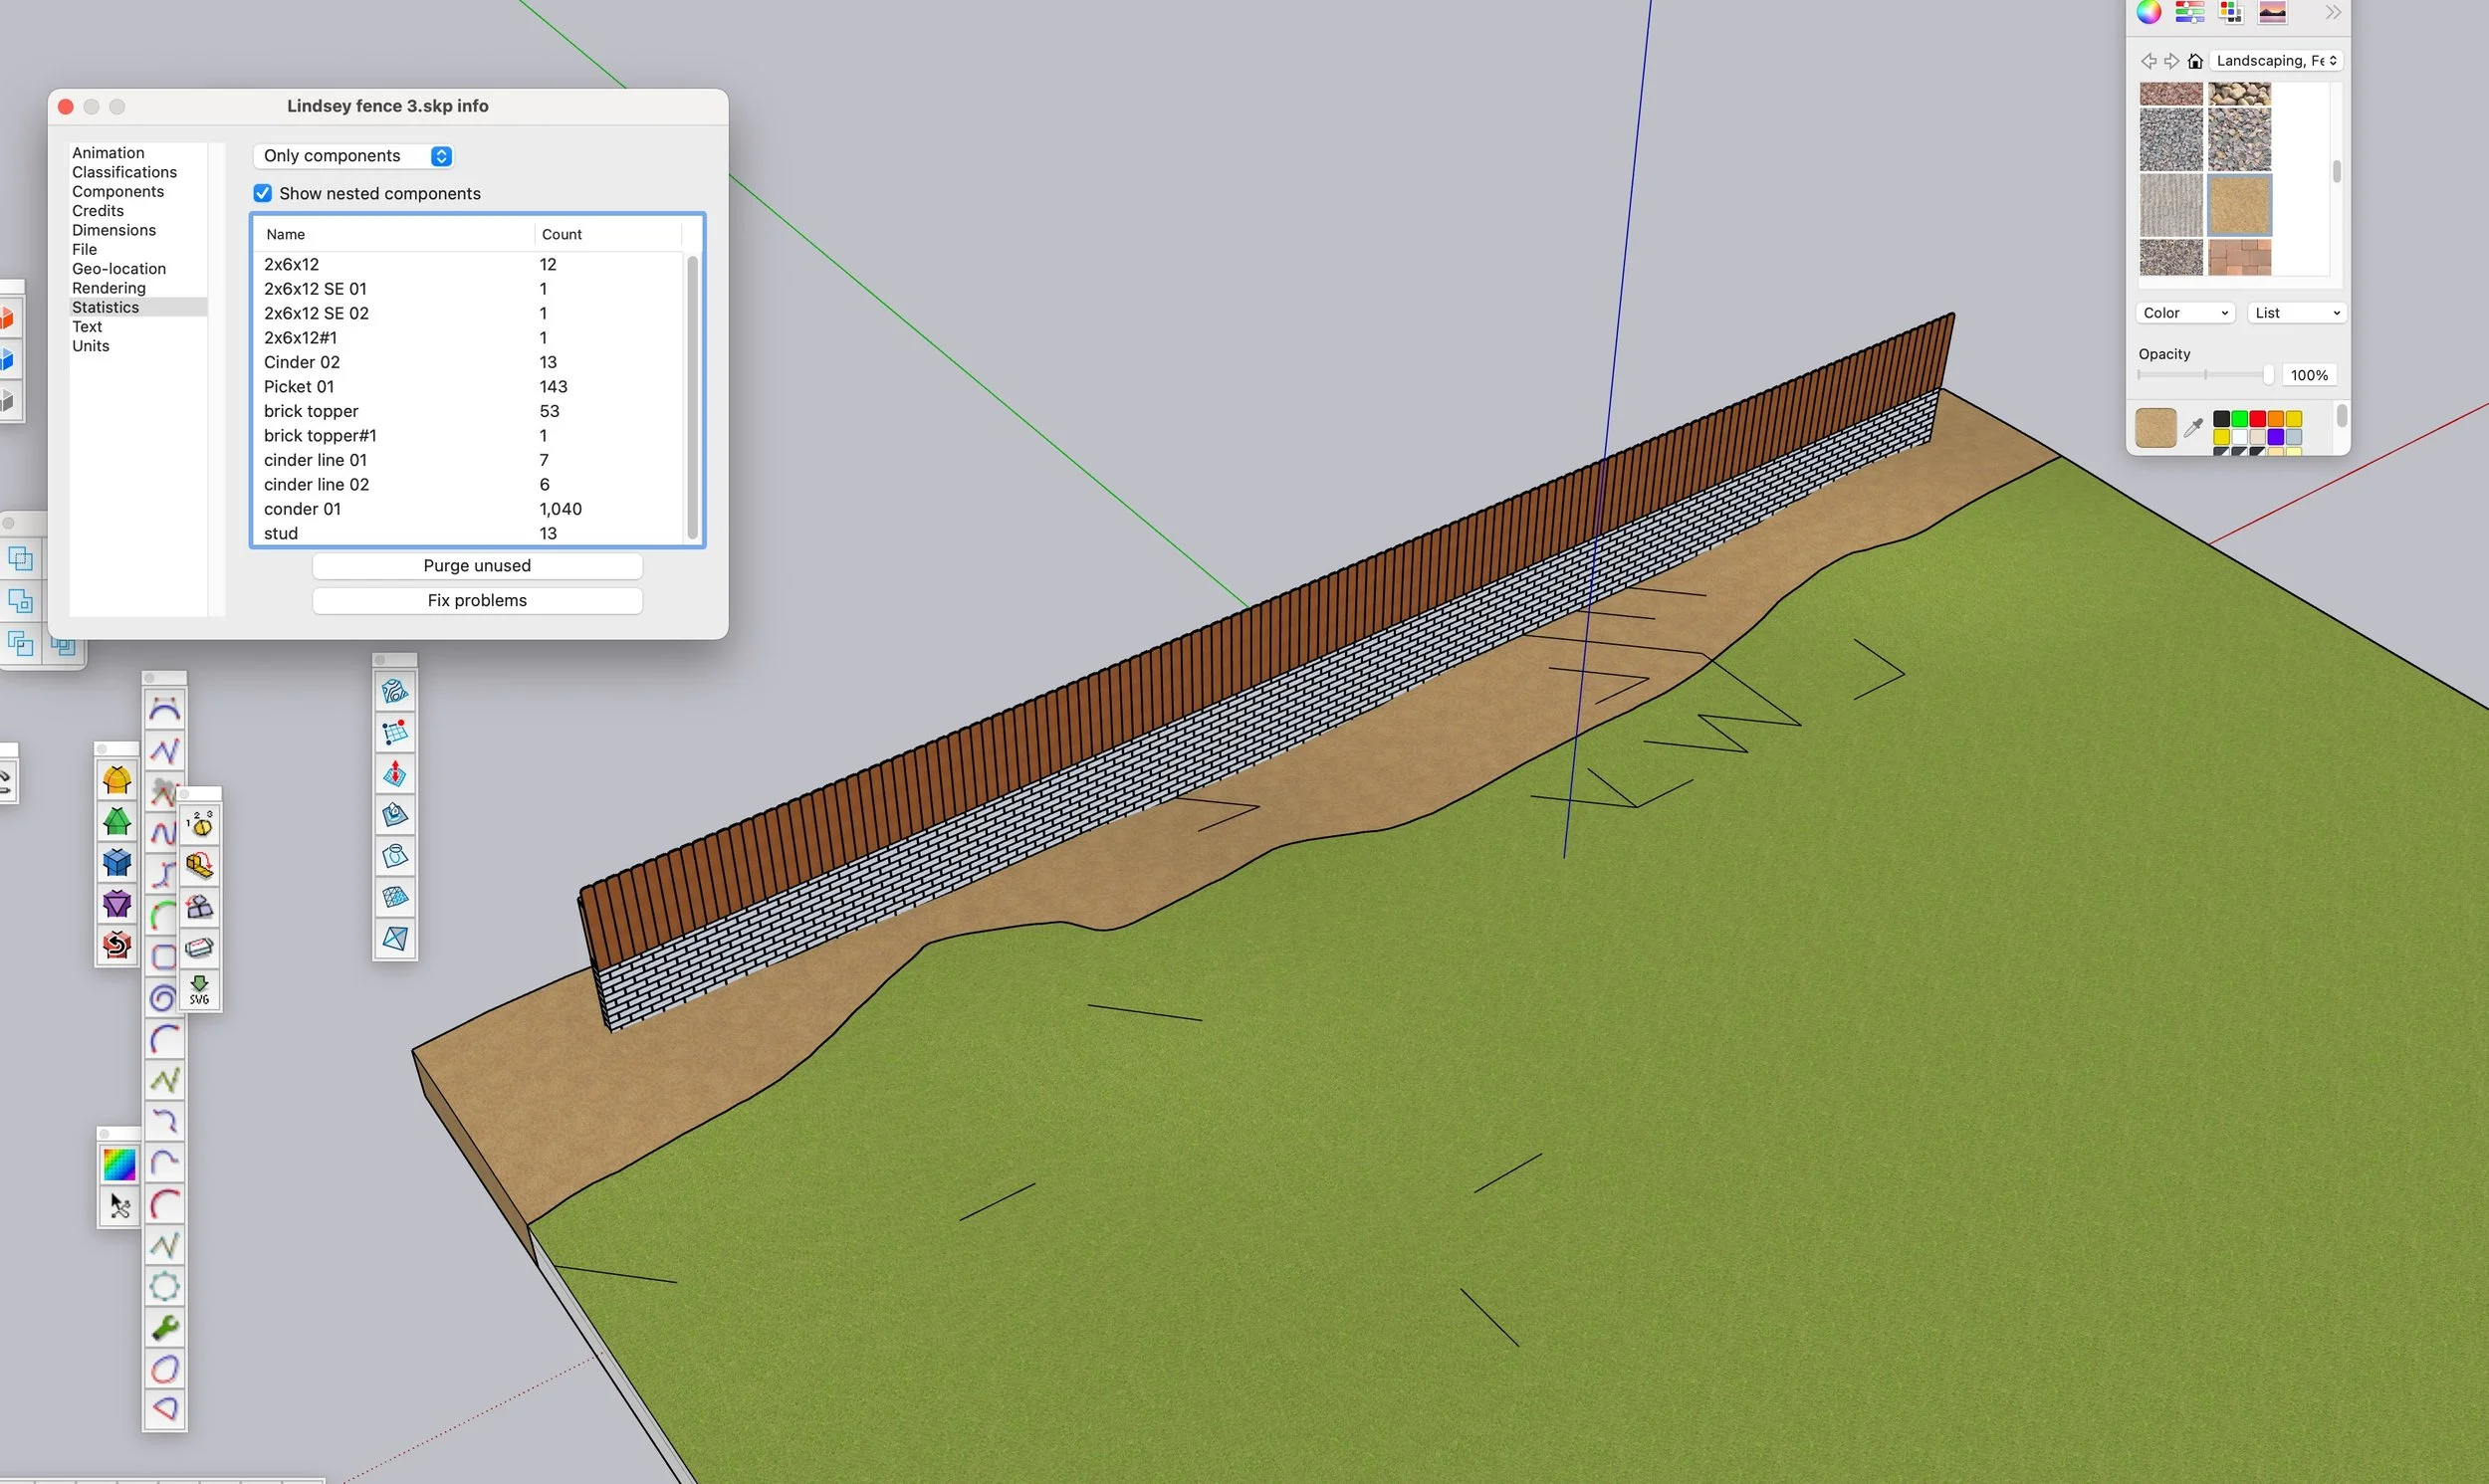
Task: Go to materials home list
Action: pyautogui.click(x=2195, y=61)
